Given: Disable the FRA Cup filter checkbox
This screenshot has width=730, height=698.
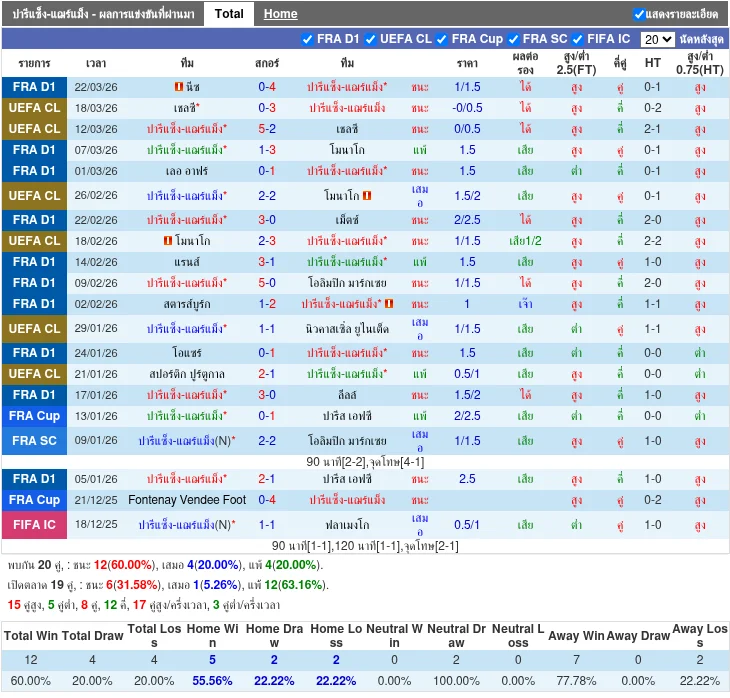Looking at the screenshot, I should pyautogui.click(x=441, y=39).
